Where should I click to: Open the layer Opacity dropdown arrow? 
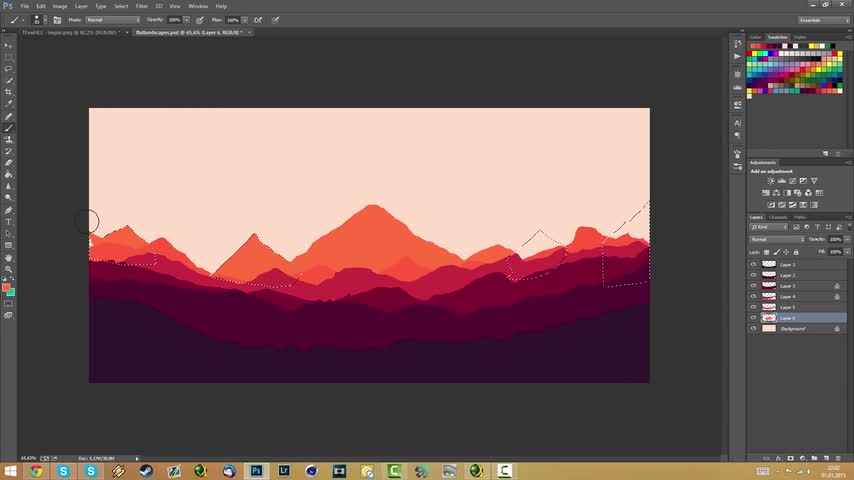pyautogui.click(x=847, y=239)
